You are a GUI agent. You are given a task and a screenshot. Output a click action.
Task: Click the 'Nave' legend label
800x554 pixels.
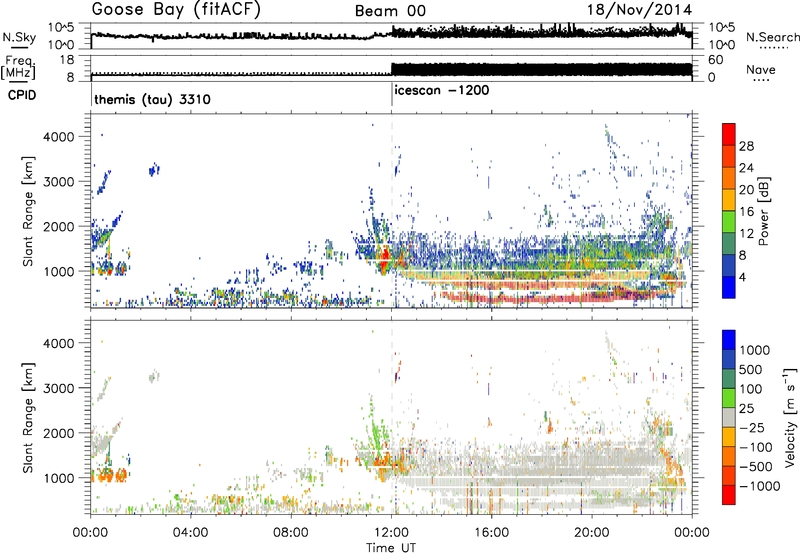[761, 70]
